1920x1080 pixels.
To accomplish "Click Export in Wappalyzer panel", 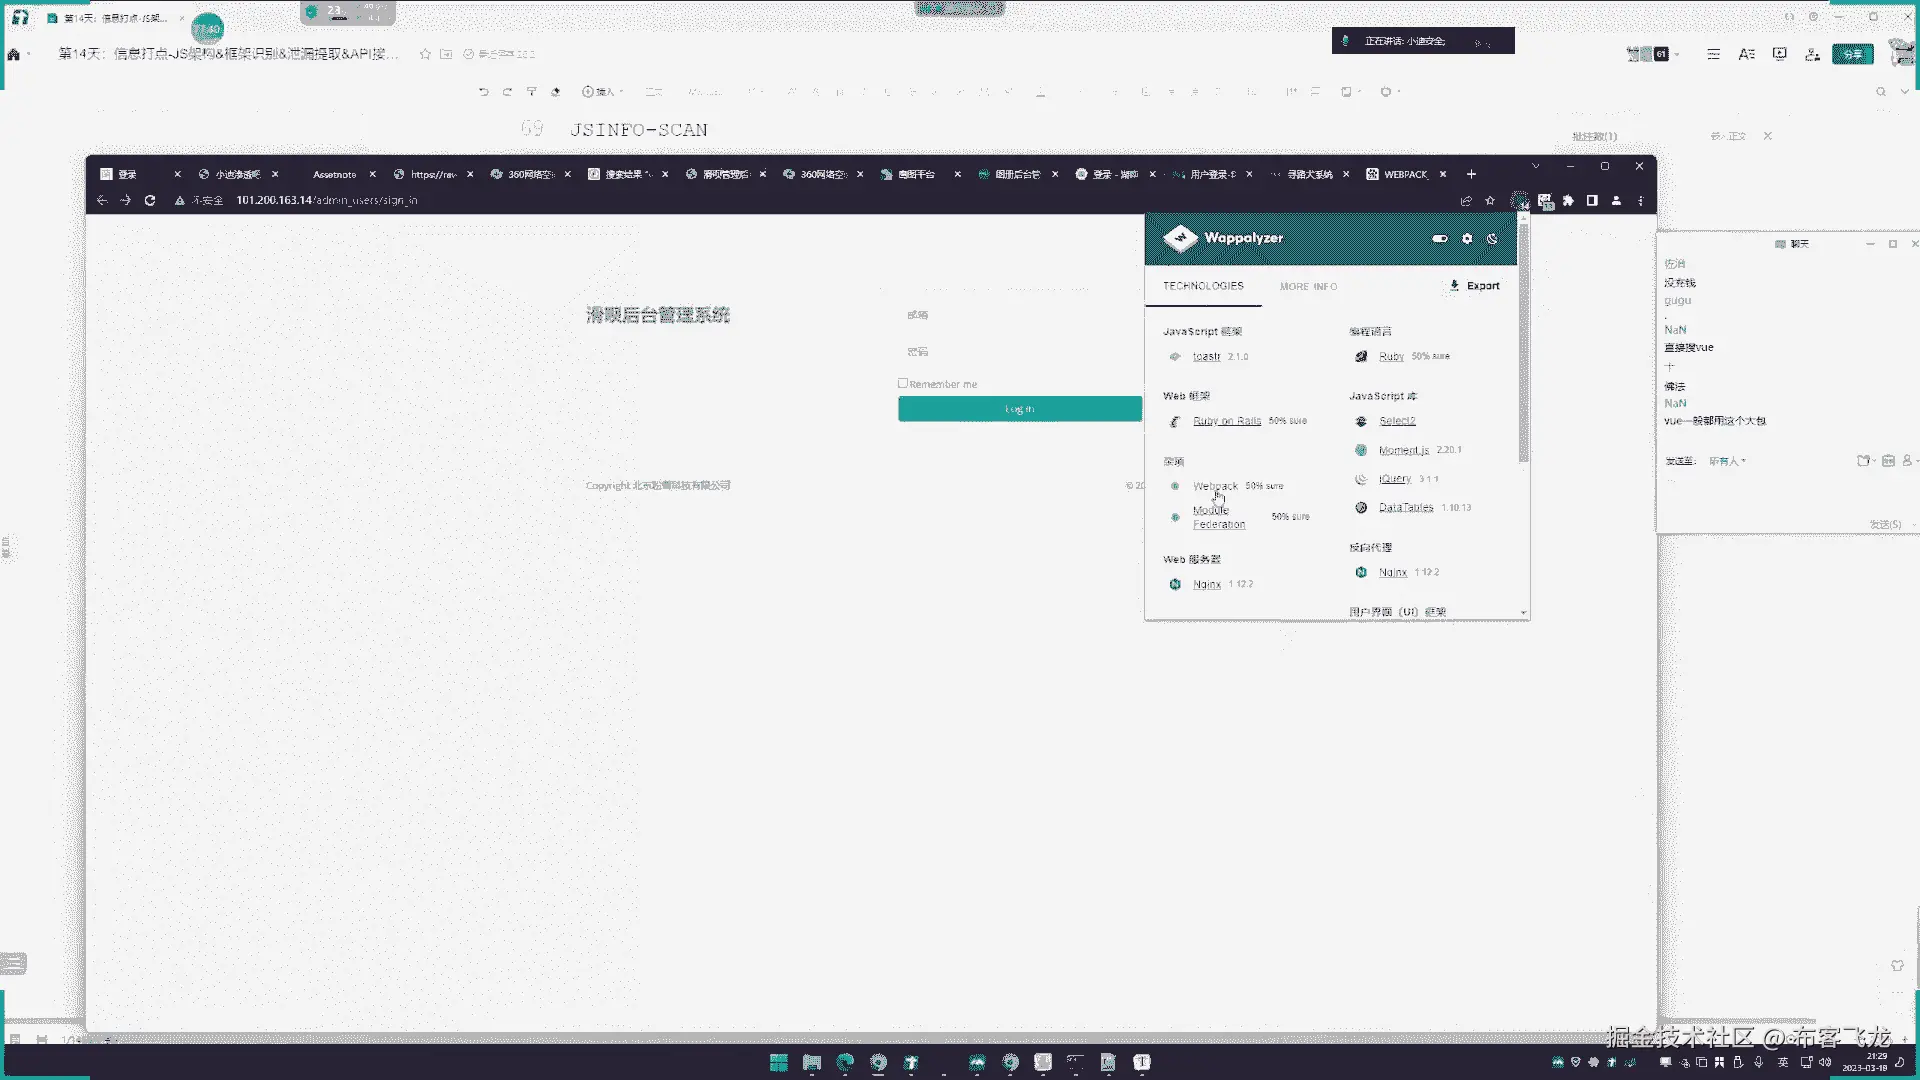I will coord(1475,286).
